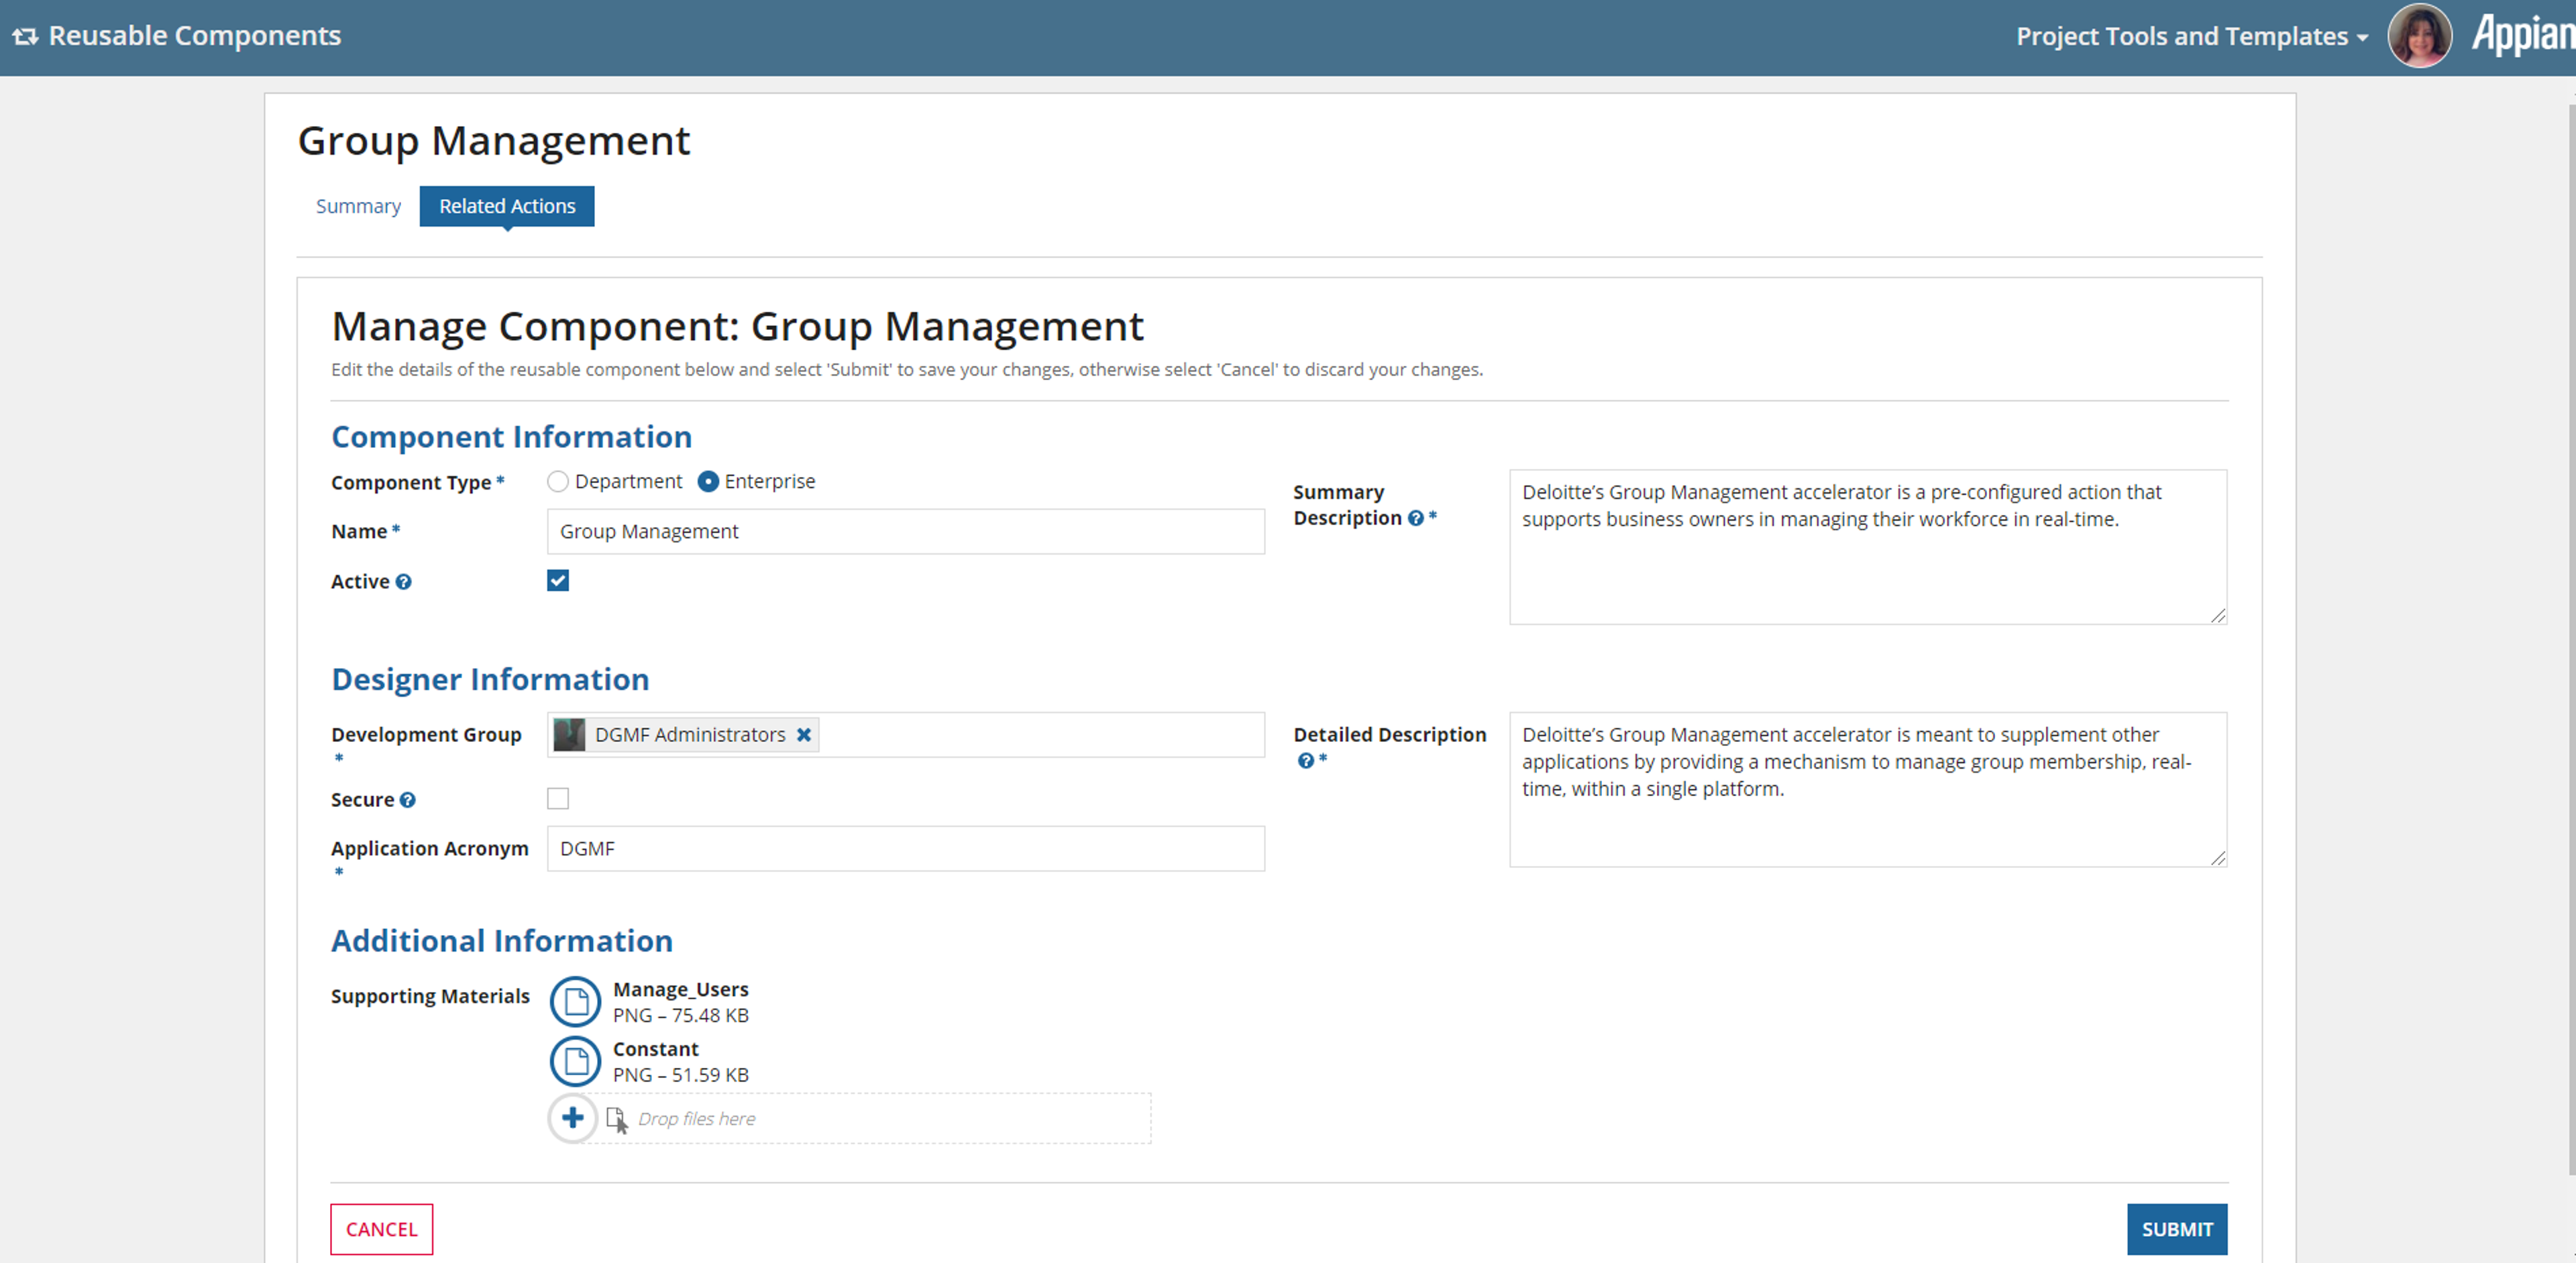Click the 'PNG – 75.48 KB' file size text
The width and height of the screenshot is (2576, 1263).
click(681, 1015)
